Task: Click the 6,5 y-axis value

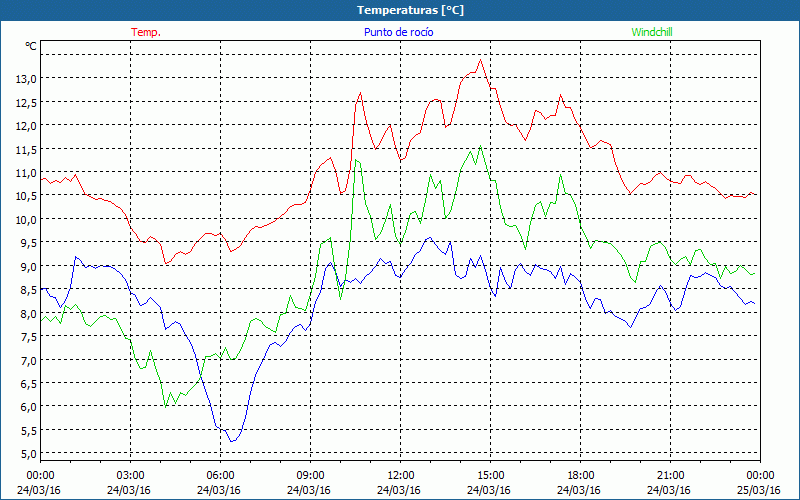Action: tap(30, 384)
